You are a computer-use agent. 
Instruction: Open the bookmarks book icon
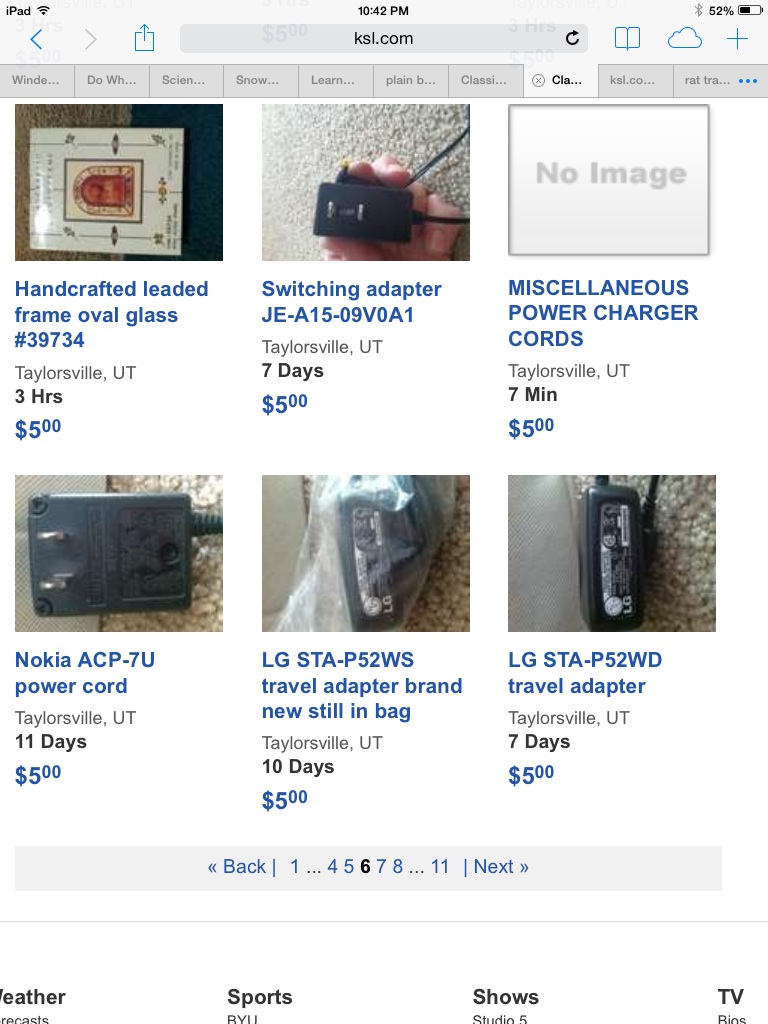[627, 39]
